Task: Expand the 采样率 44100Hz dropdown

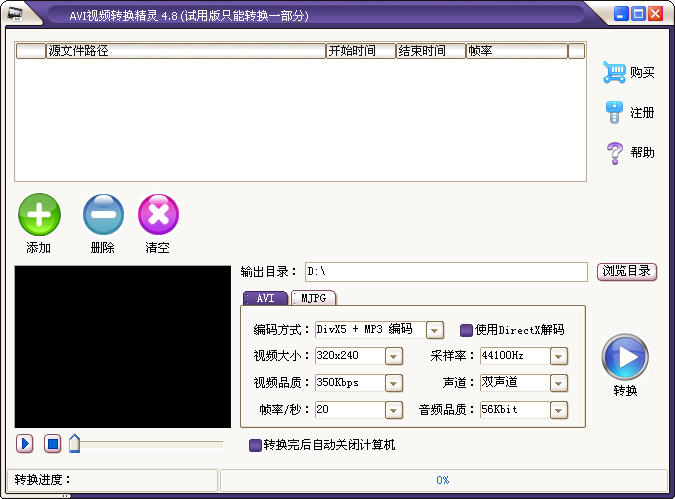Action: [558, 356]
